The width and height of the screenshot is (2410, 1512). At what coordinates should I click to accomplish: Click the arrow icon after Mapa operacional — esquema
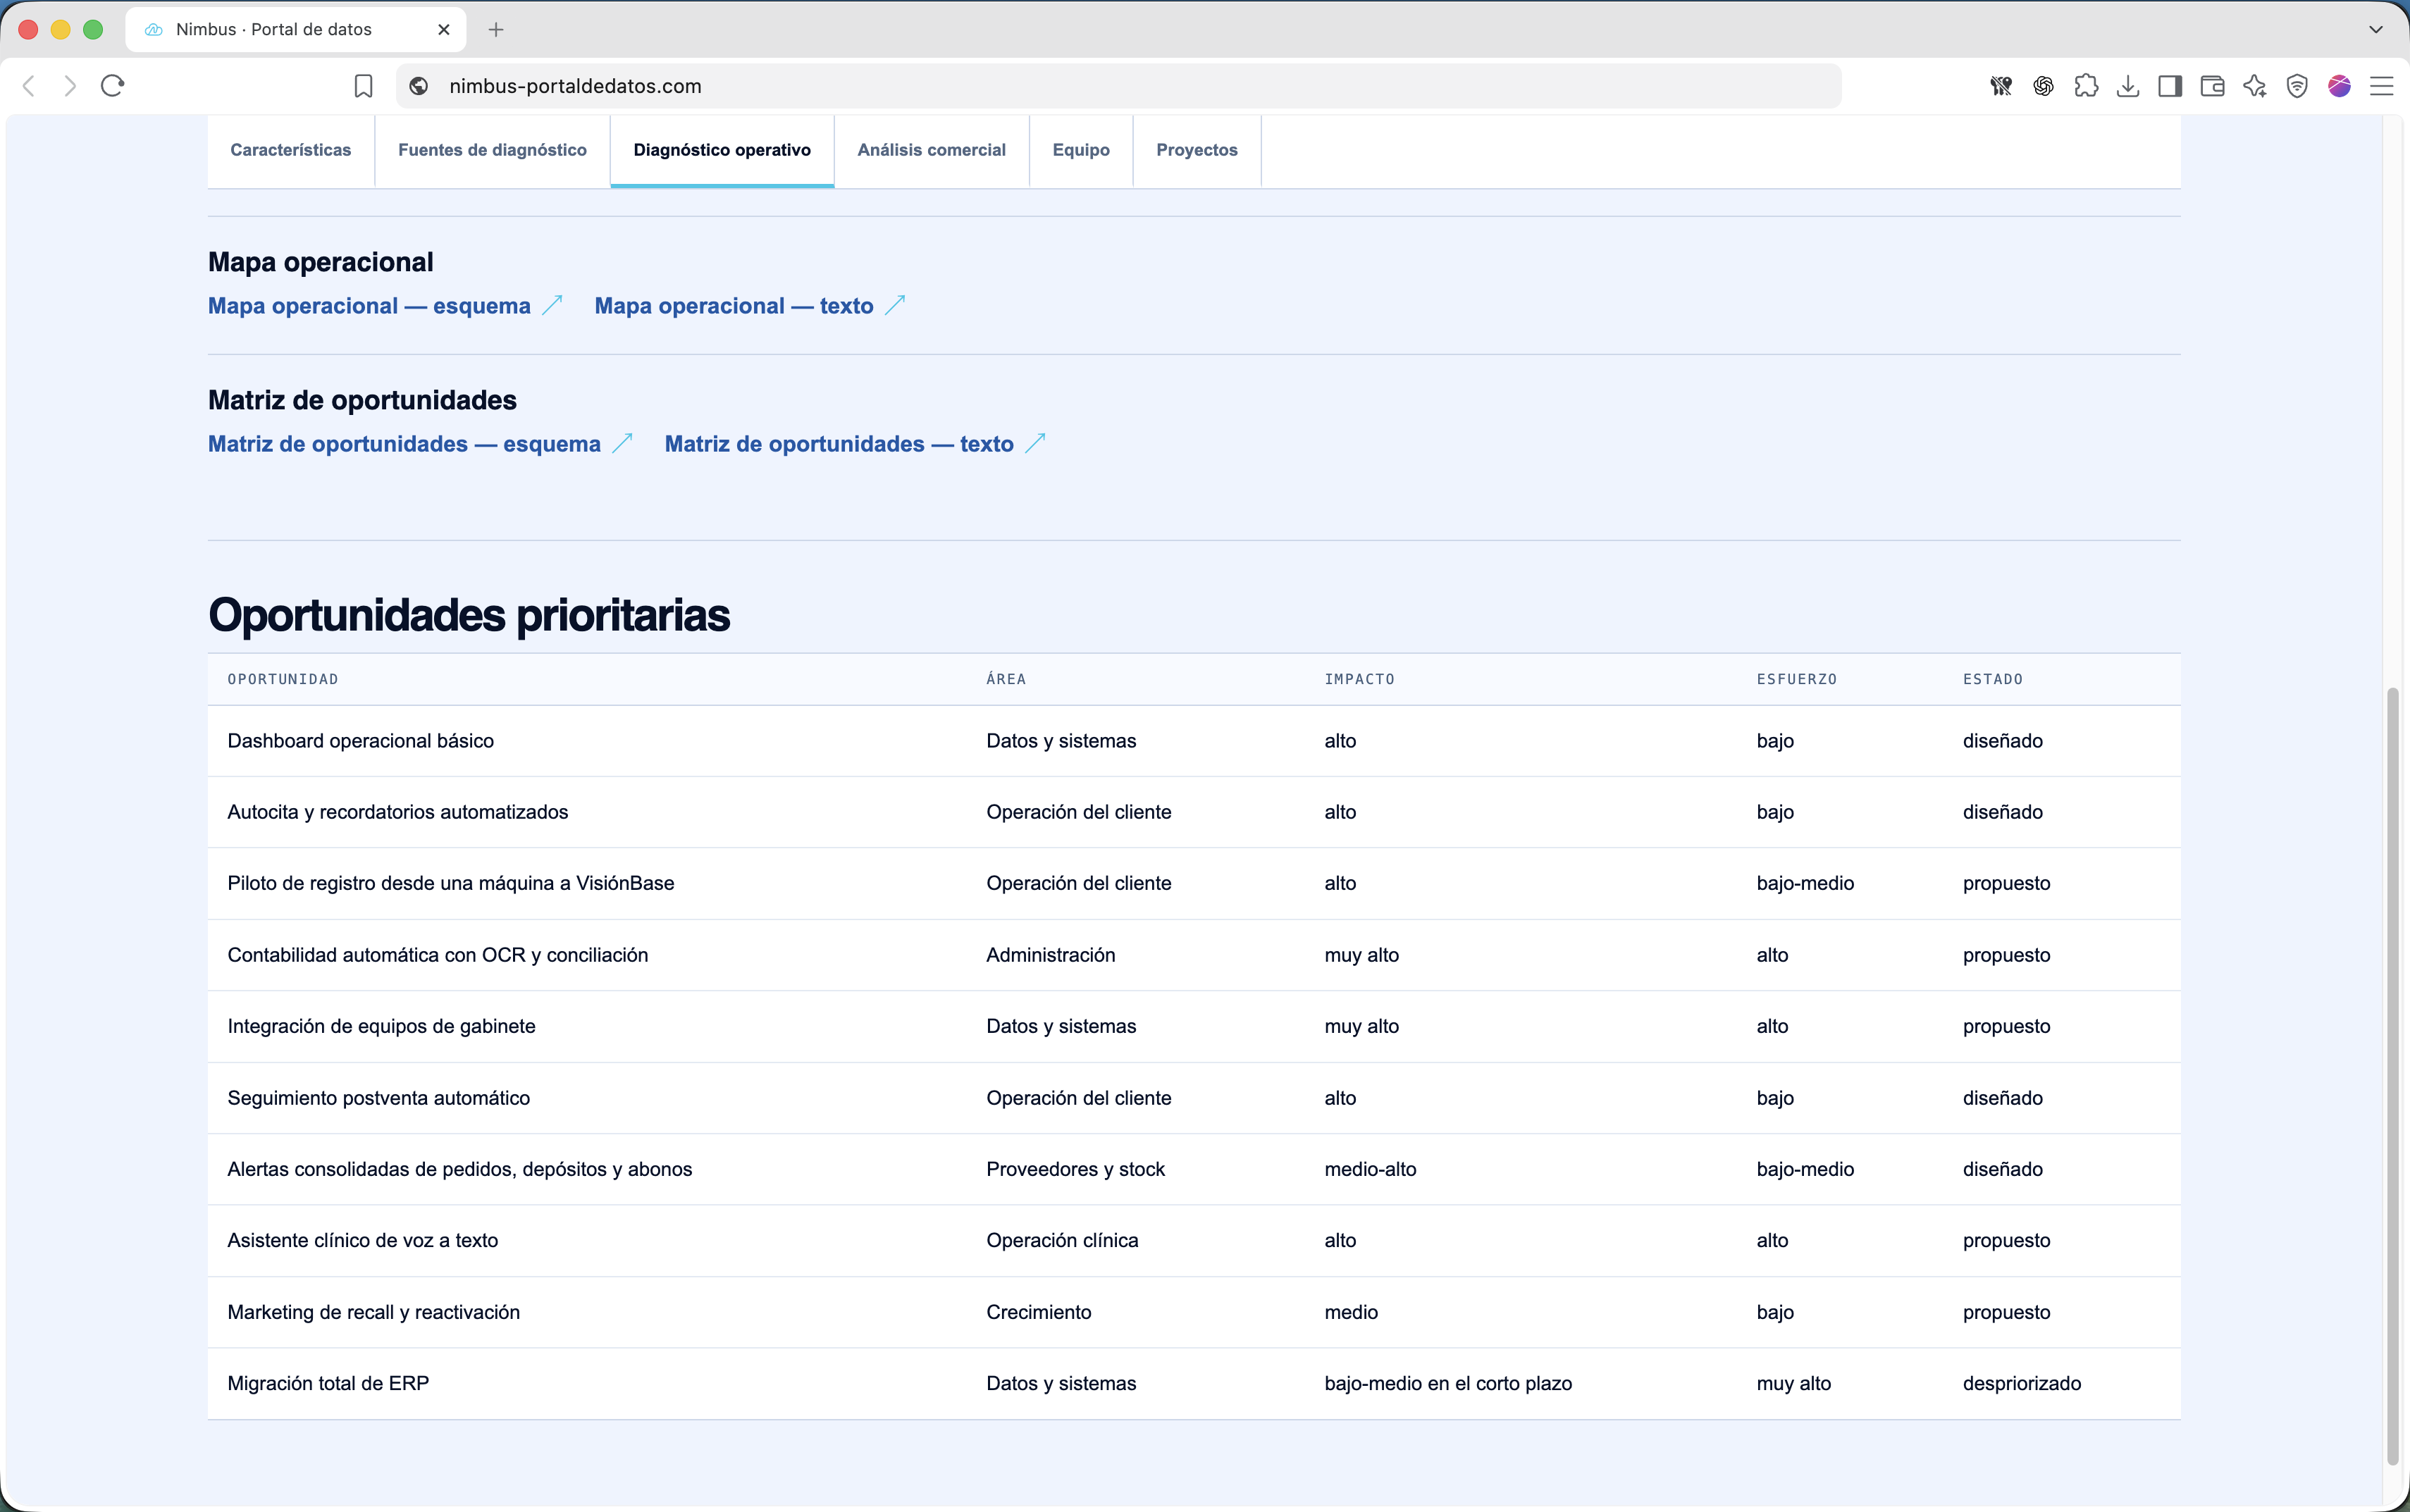(x=552, y=305)
